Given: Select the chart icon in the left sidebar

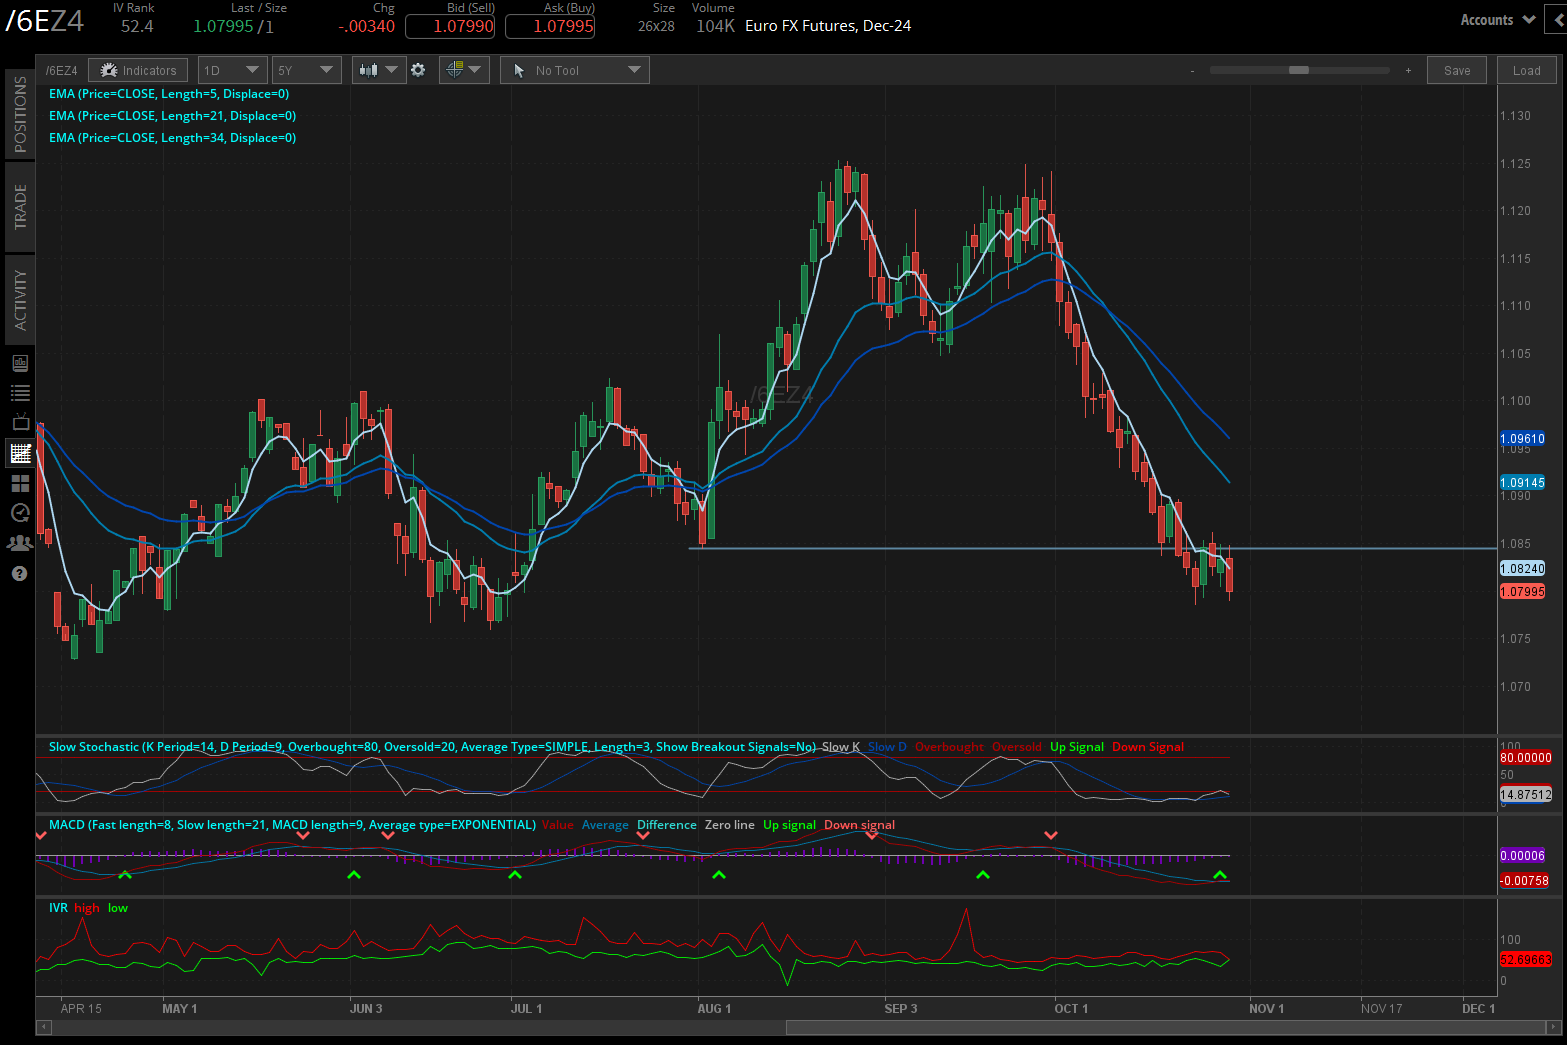Looking at the screenshot, I should click(21, 452).
